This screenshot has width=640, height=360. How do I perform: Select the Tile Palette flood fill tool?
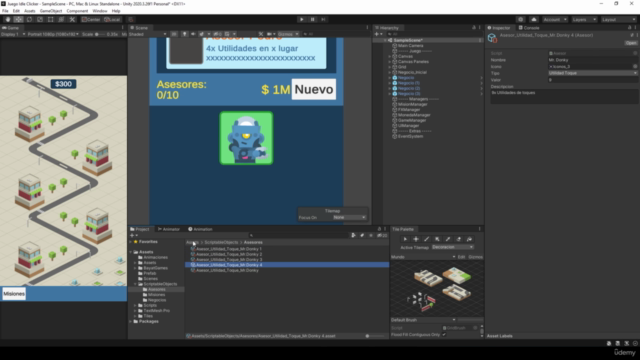(469, 239)
